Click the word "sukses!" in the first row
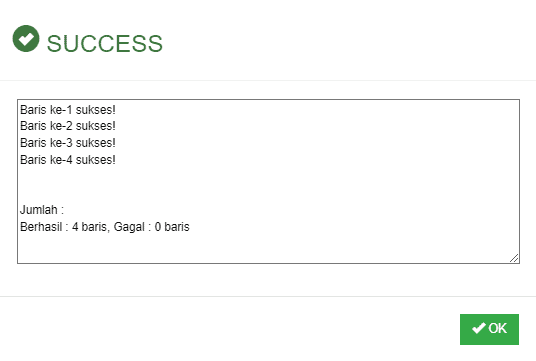 96,110
